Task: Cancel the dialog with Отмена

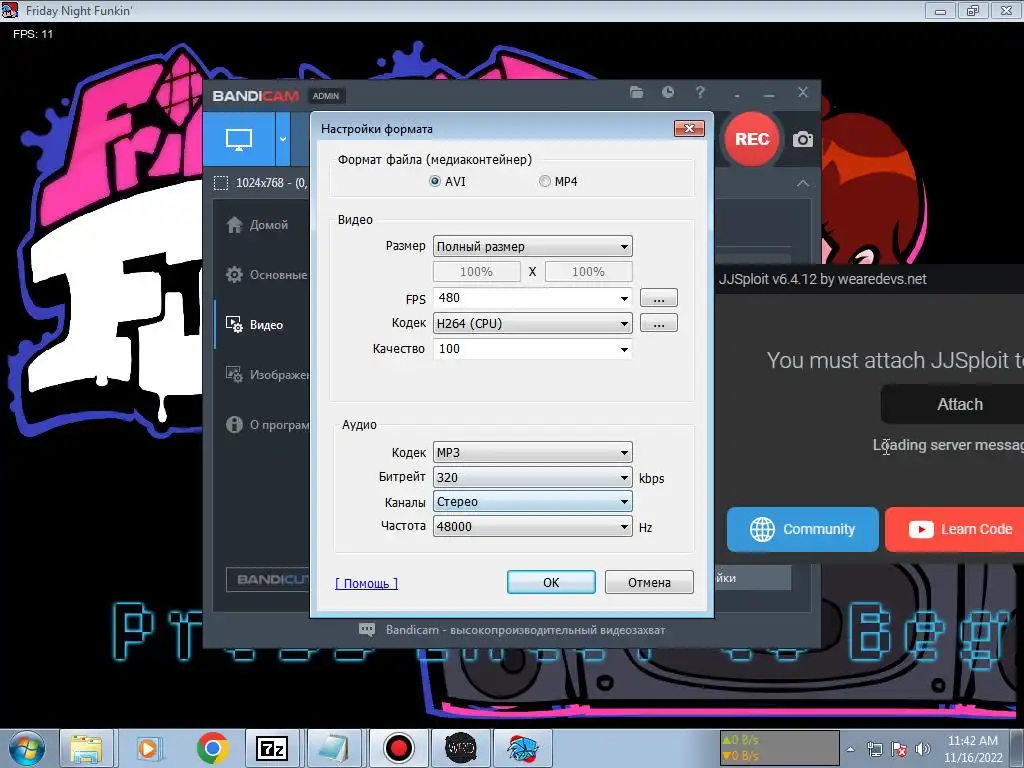Action: pos(649,582)
